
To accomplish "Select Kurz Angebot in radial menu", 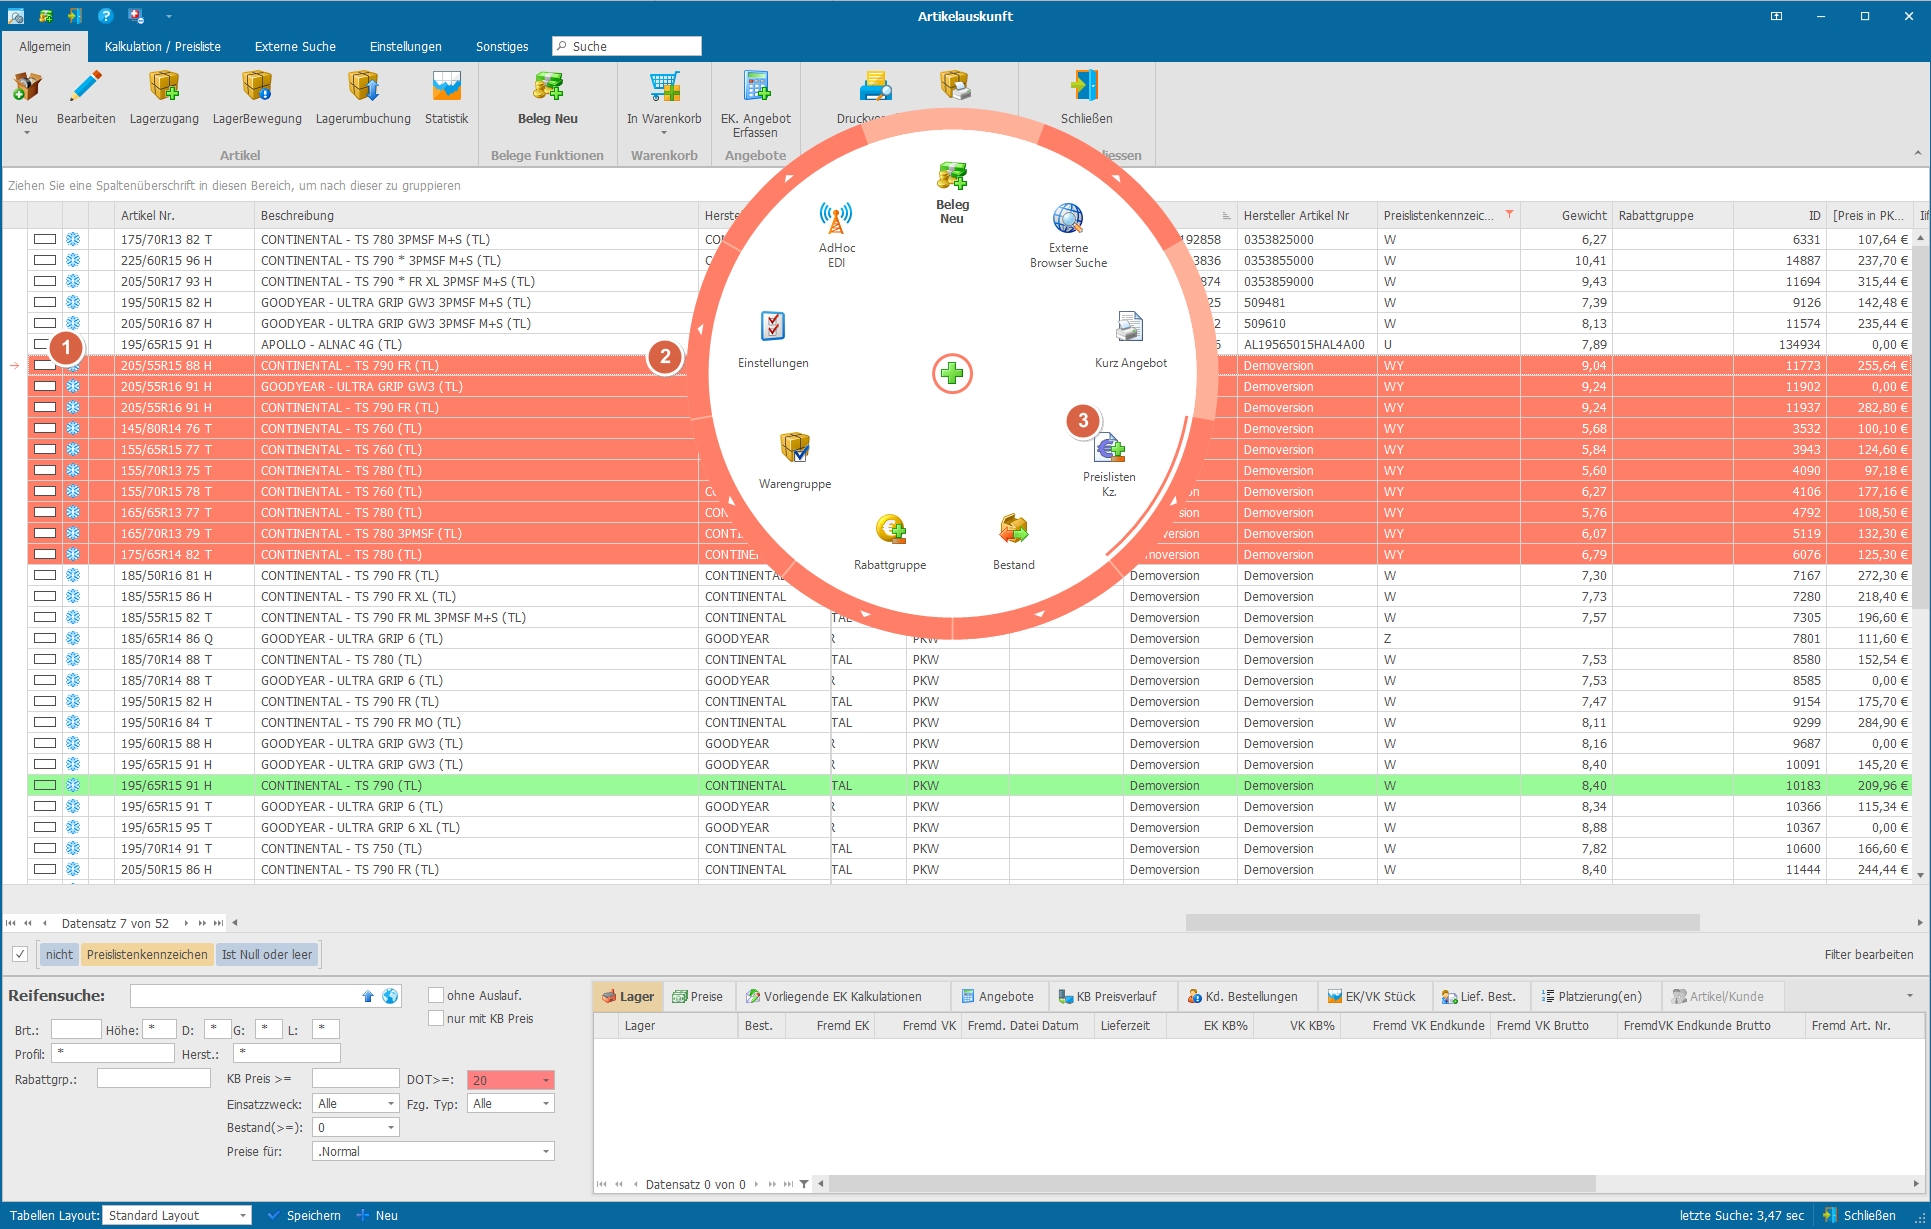I will [1130, 340].
